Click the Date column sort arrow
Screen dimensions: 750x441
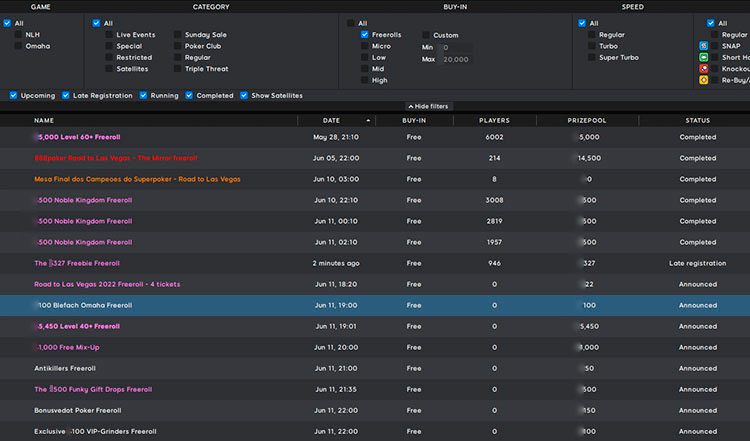[367, 120]
